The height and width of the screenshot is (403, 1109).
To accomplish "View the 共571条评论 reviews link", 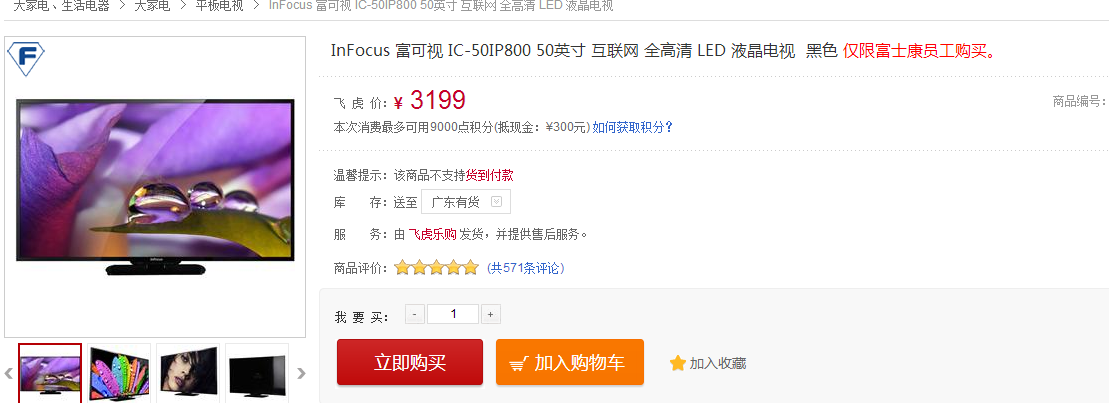I will coord(526,268).
